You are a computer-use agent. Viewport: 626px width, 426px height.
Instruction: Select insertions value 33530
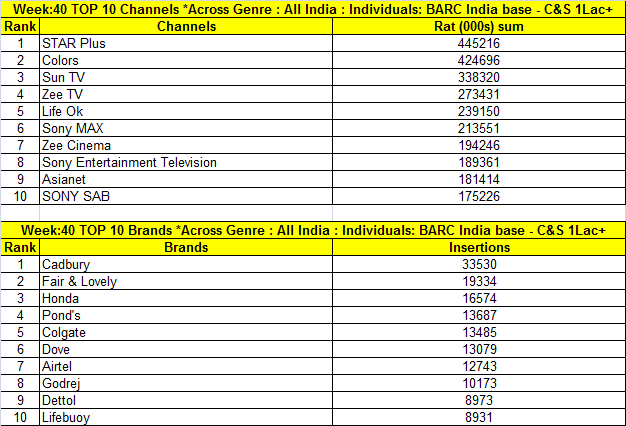tap(479, 264)
